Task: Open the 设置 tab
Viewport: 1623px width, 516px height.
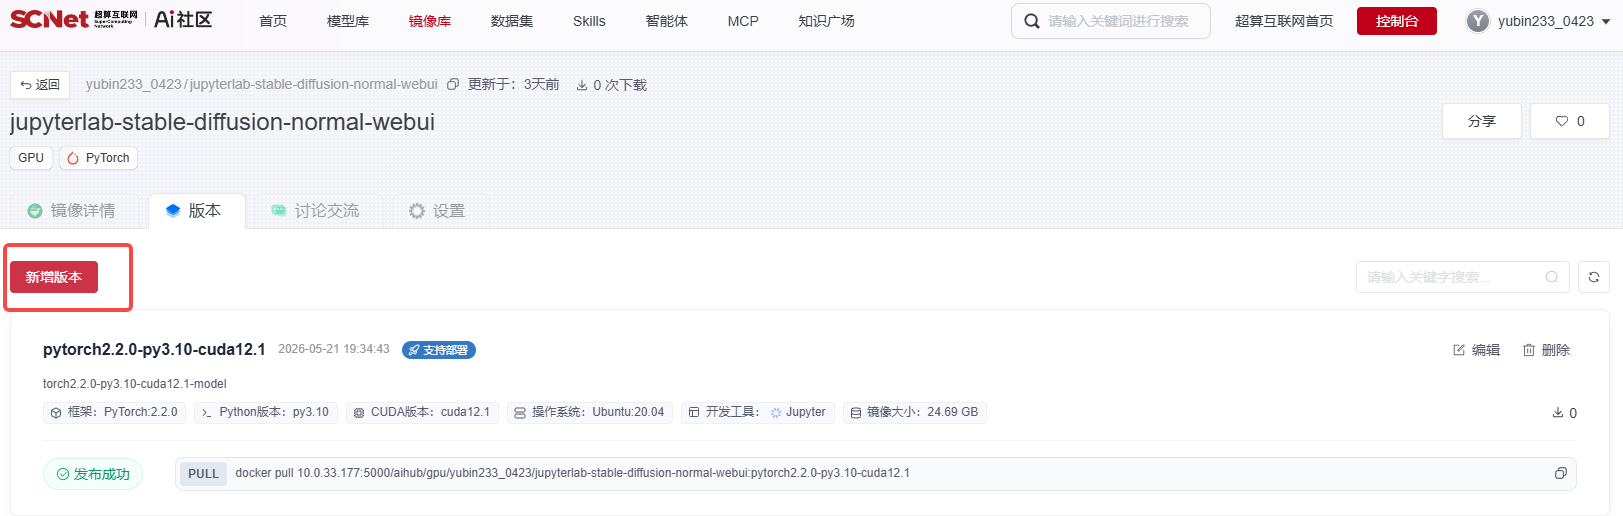Action: point(437,211)
